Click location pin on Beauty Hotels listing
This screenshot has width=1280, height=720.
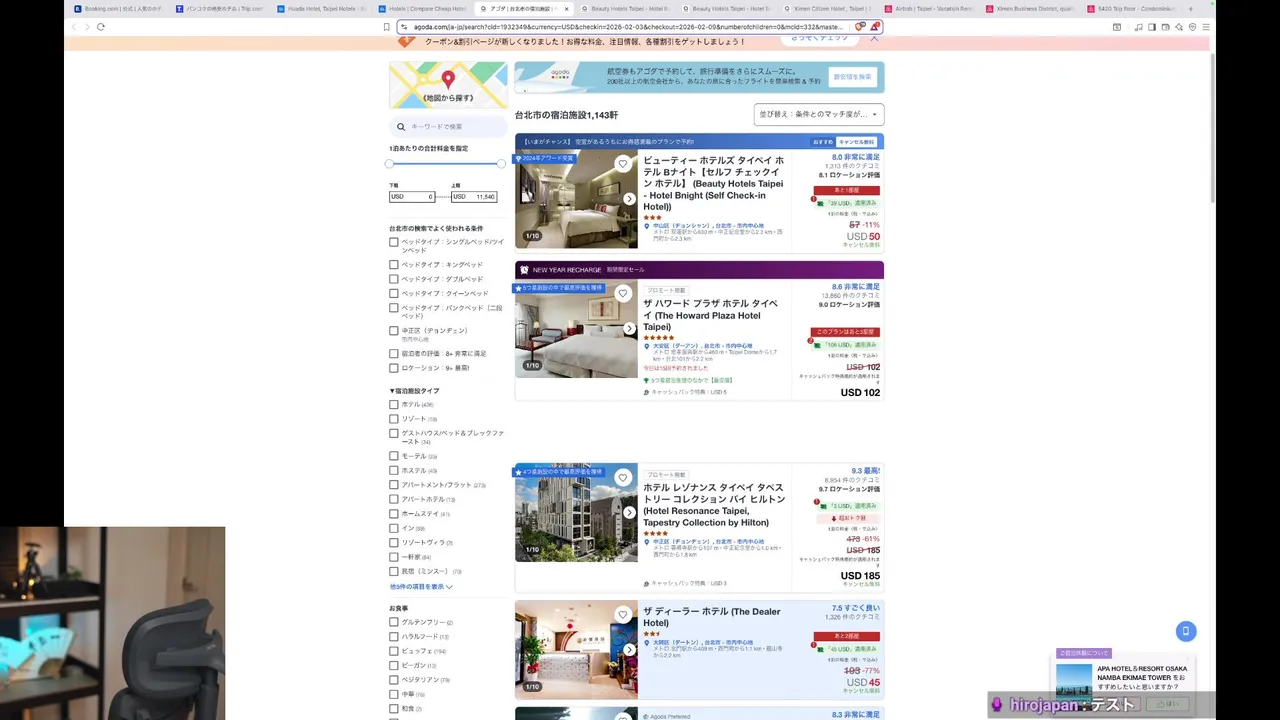click(x=647, y=226)
